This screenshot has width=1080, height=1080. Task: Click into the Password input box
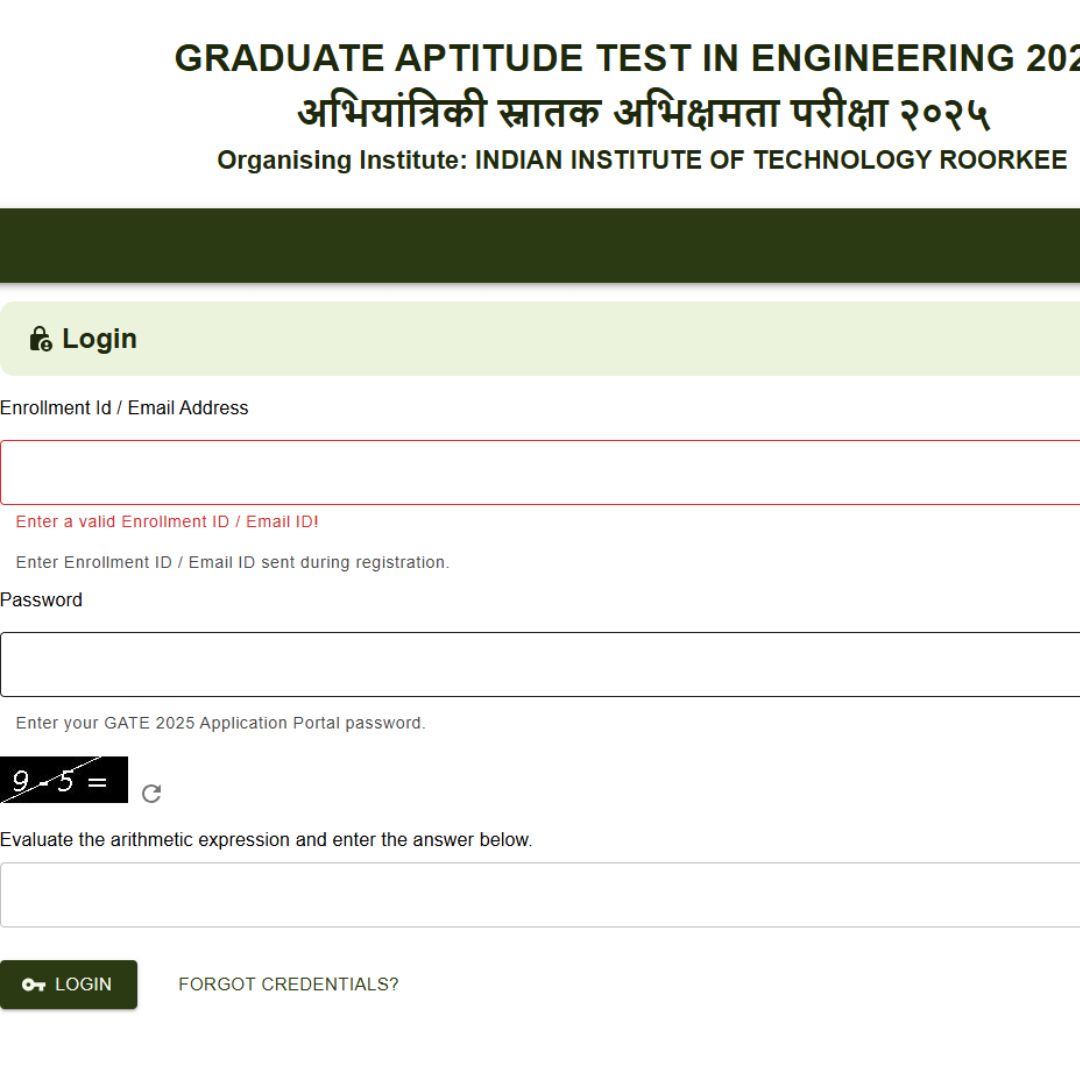(540, 664)
